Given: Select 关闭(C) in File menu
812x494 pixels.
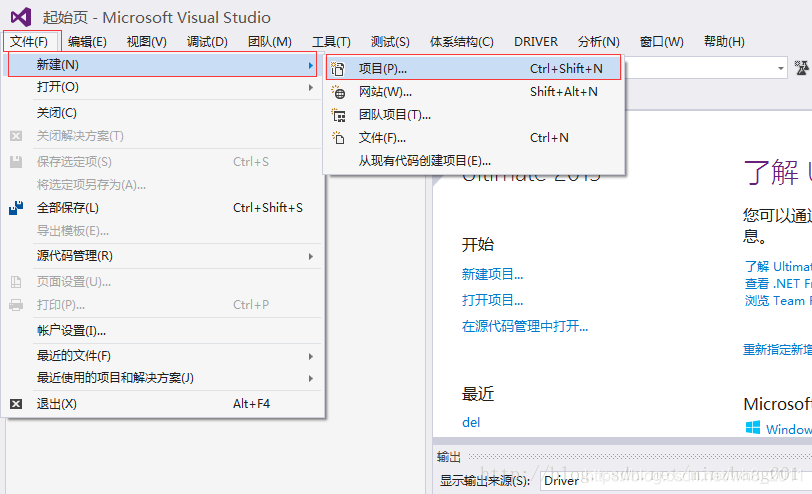Looking at the screenshot, I should click(x=164, y=113).
